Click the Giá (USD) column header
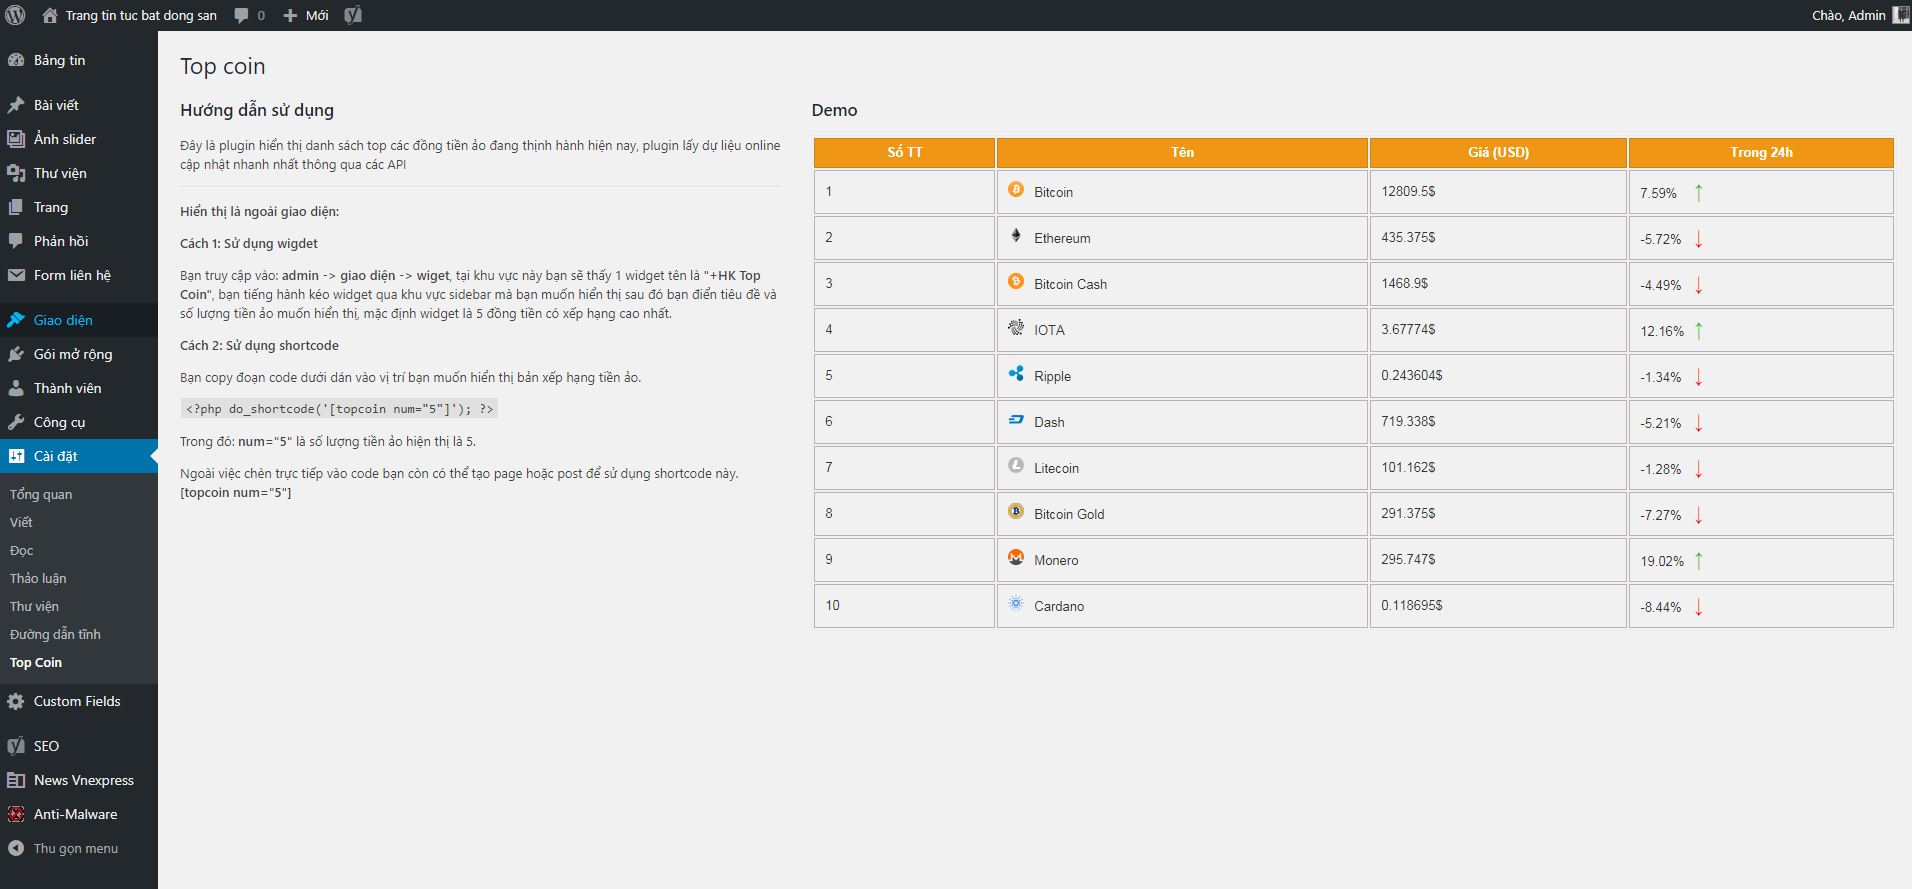Image resolution: width=1912 pixels, height=889 pixels. tap(1497, 152)
